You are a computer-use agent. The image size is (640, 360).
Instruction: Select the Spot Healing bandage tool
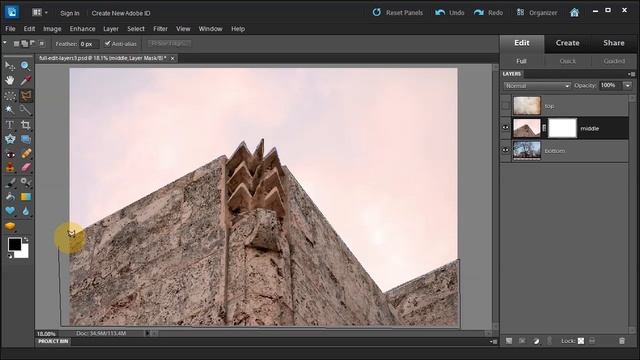pyautogui.click(x=25, y=154)
